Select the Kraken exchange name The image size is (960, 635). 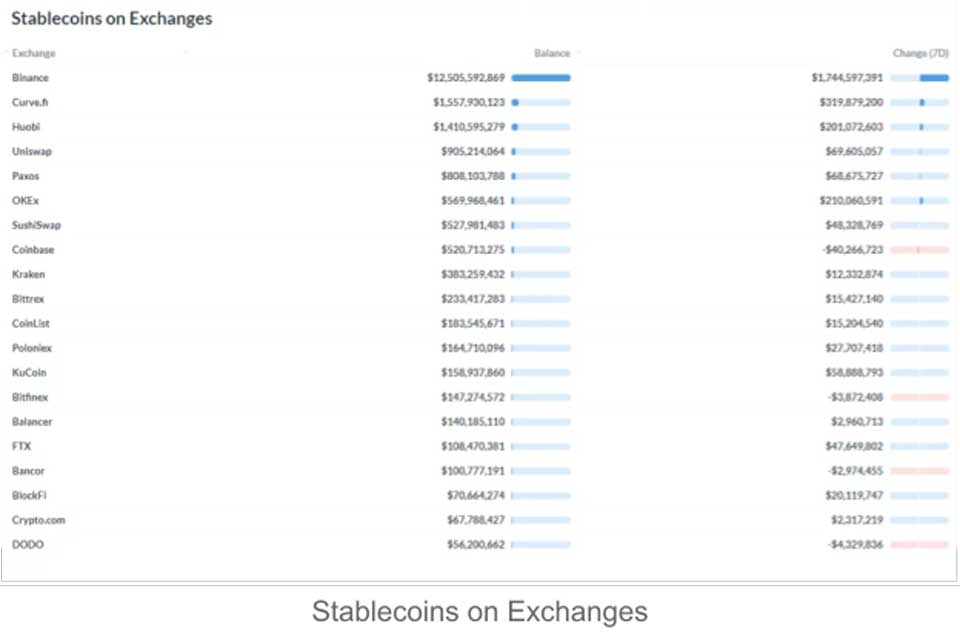(28, 274)
